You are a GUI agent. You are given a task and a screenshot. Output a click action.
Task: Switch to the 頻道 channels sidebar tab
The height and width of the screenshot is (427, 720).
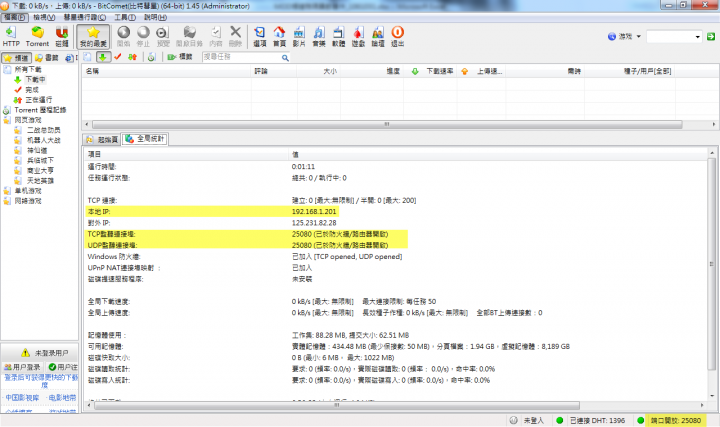click(17, 58)
